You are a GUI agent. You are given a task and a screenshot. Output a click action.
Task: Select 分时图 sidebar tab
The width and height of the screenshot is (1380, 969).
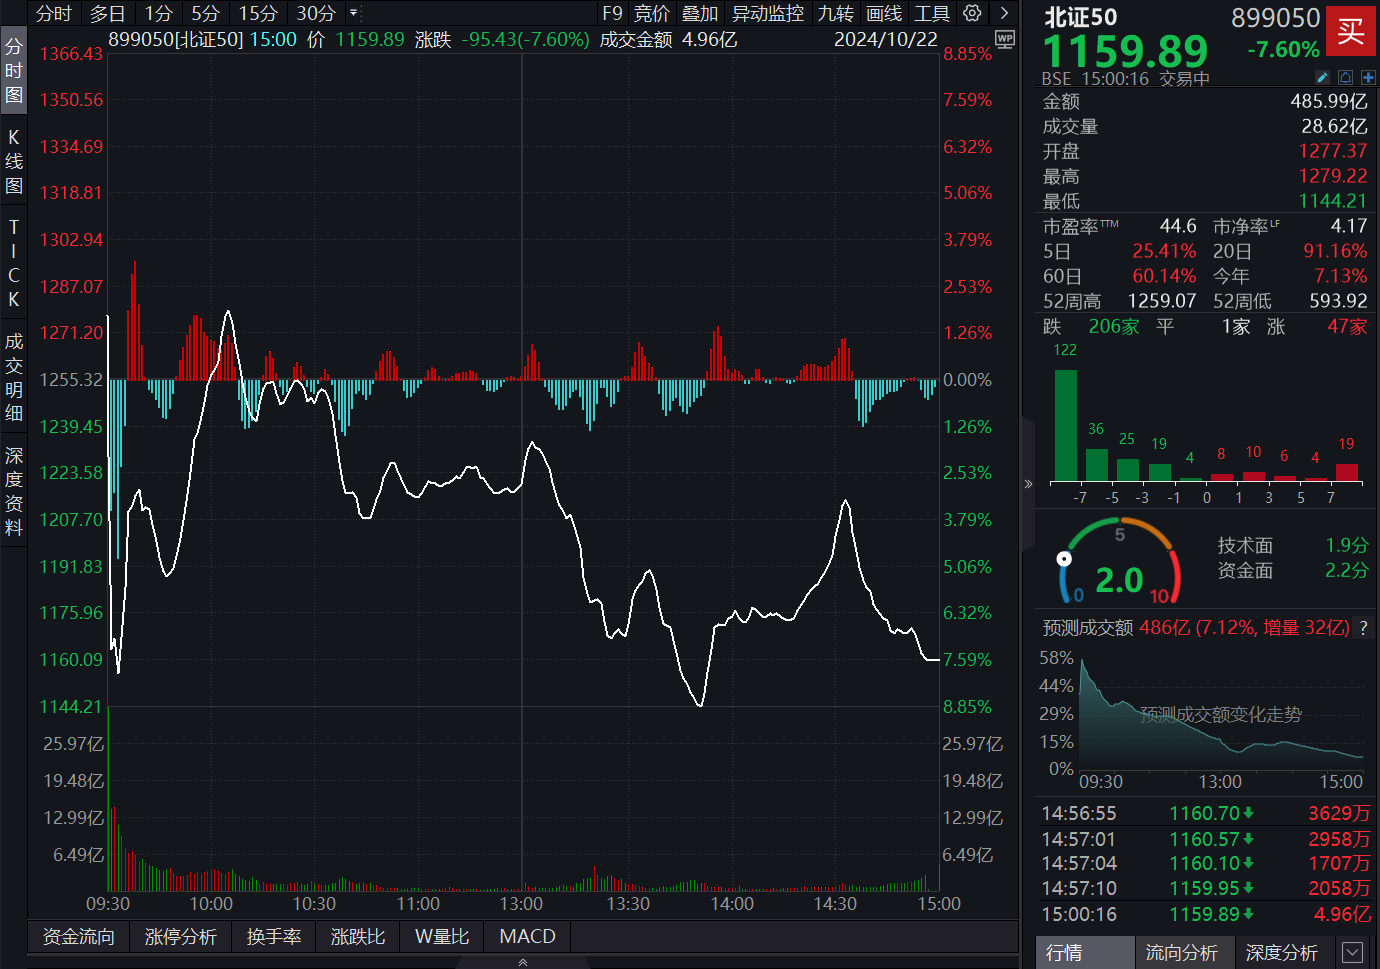[x=14, y=70]
